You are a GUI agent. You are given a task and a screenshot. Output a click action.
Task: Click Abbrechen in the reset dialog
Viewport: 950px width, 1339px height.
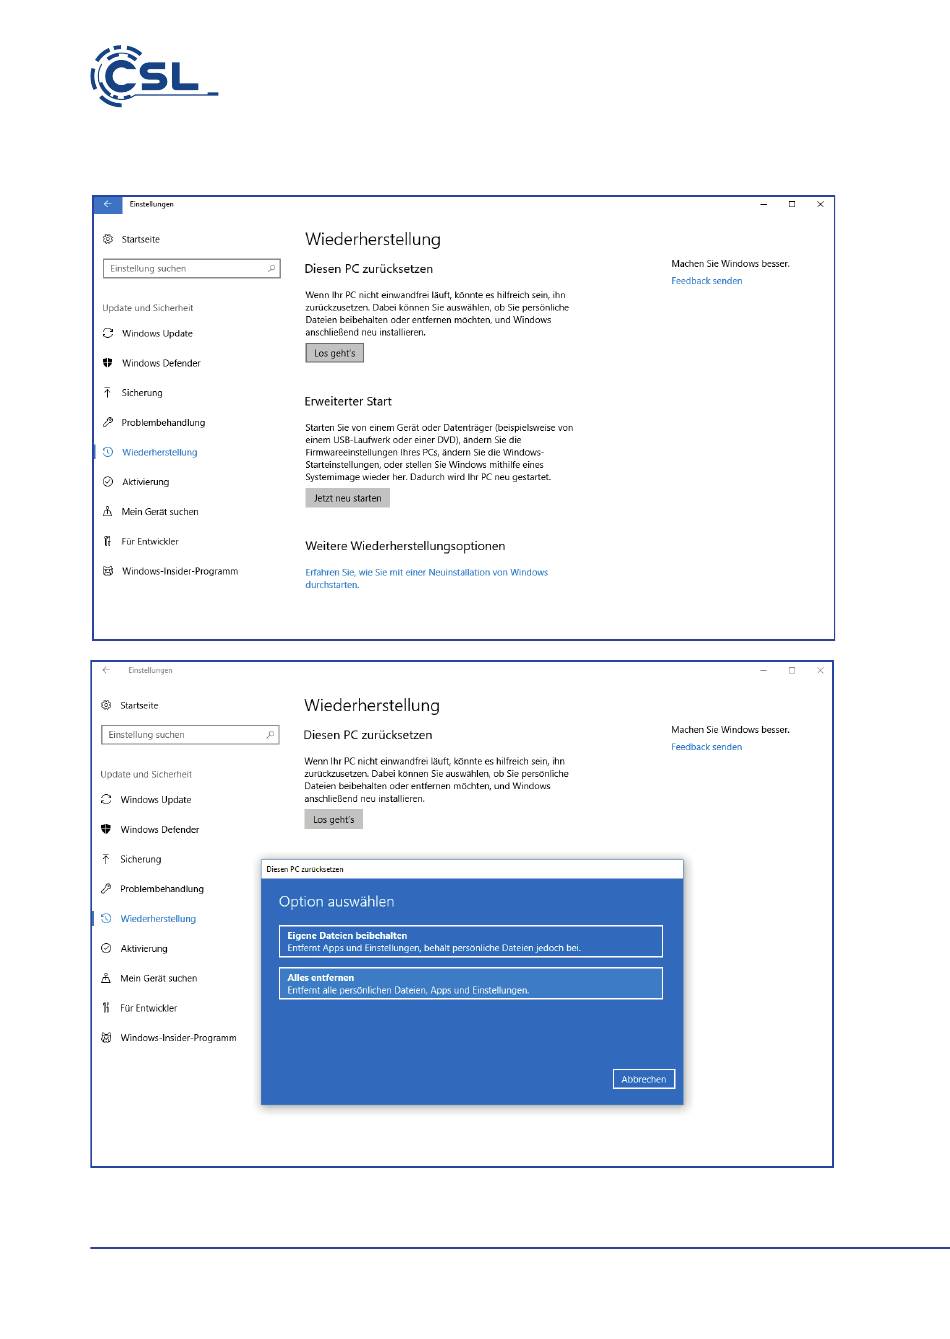coord(644,1079)
